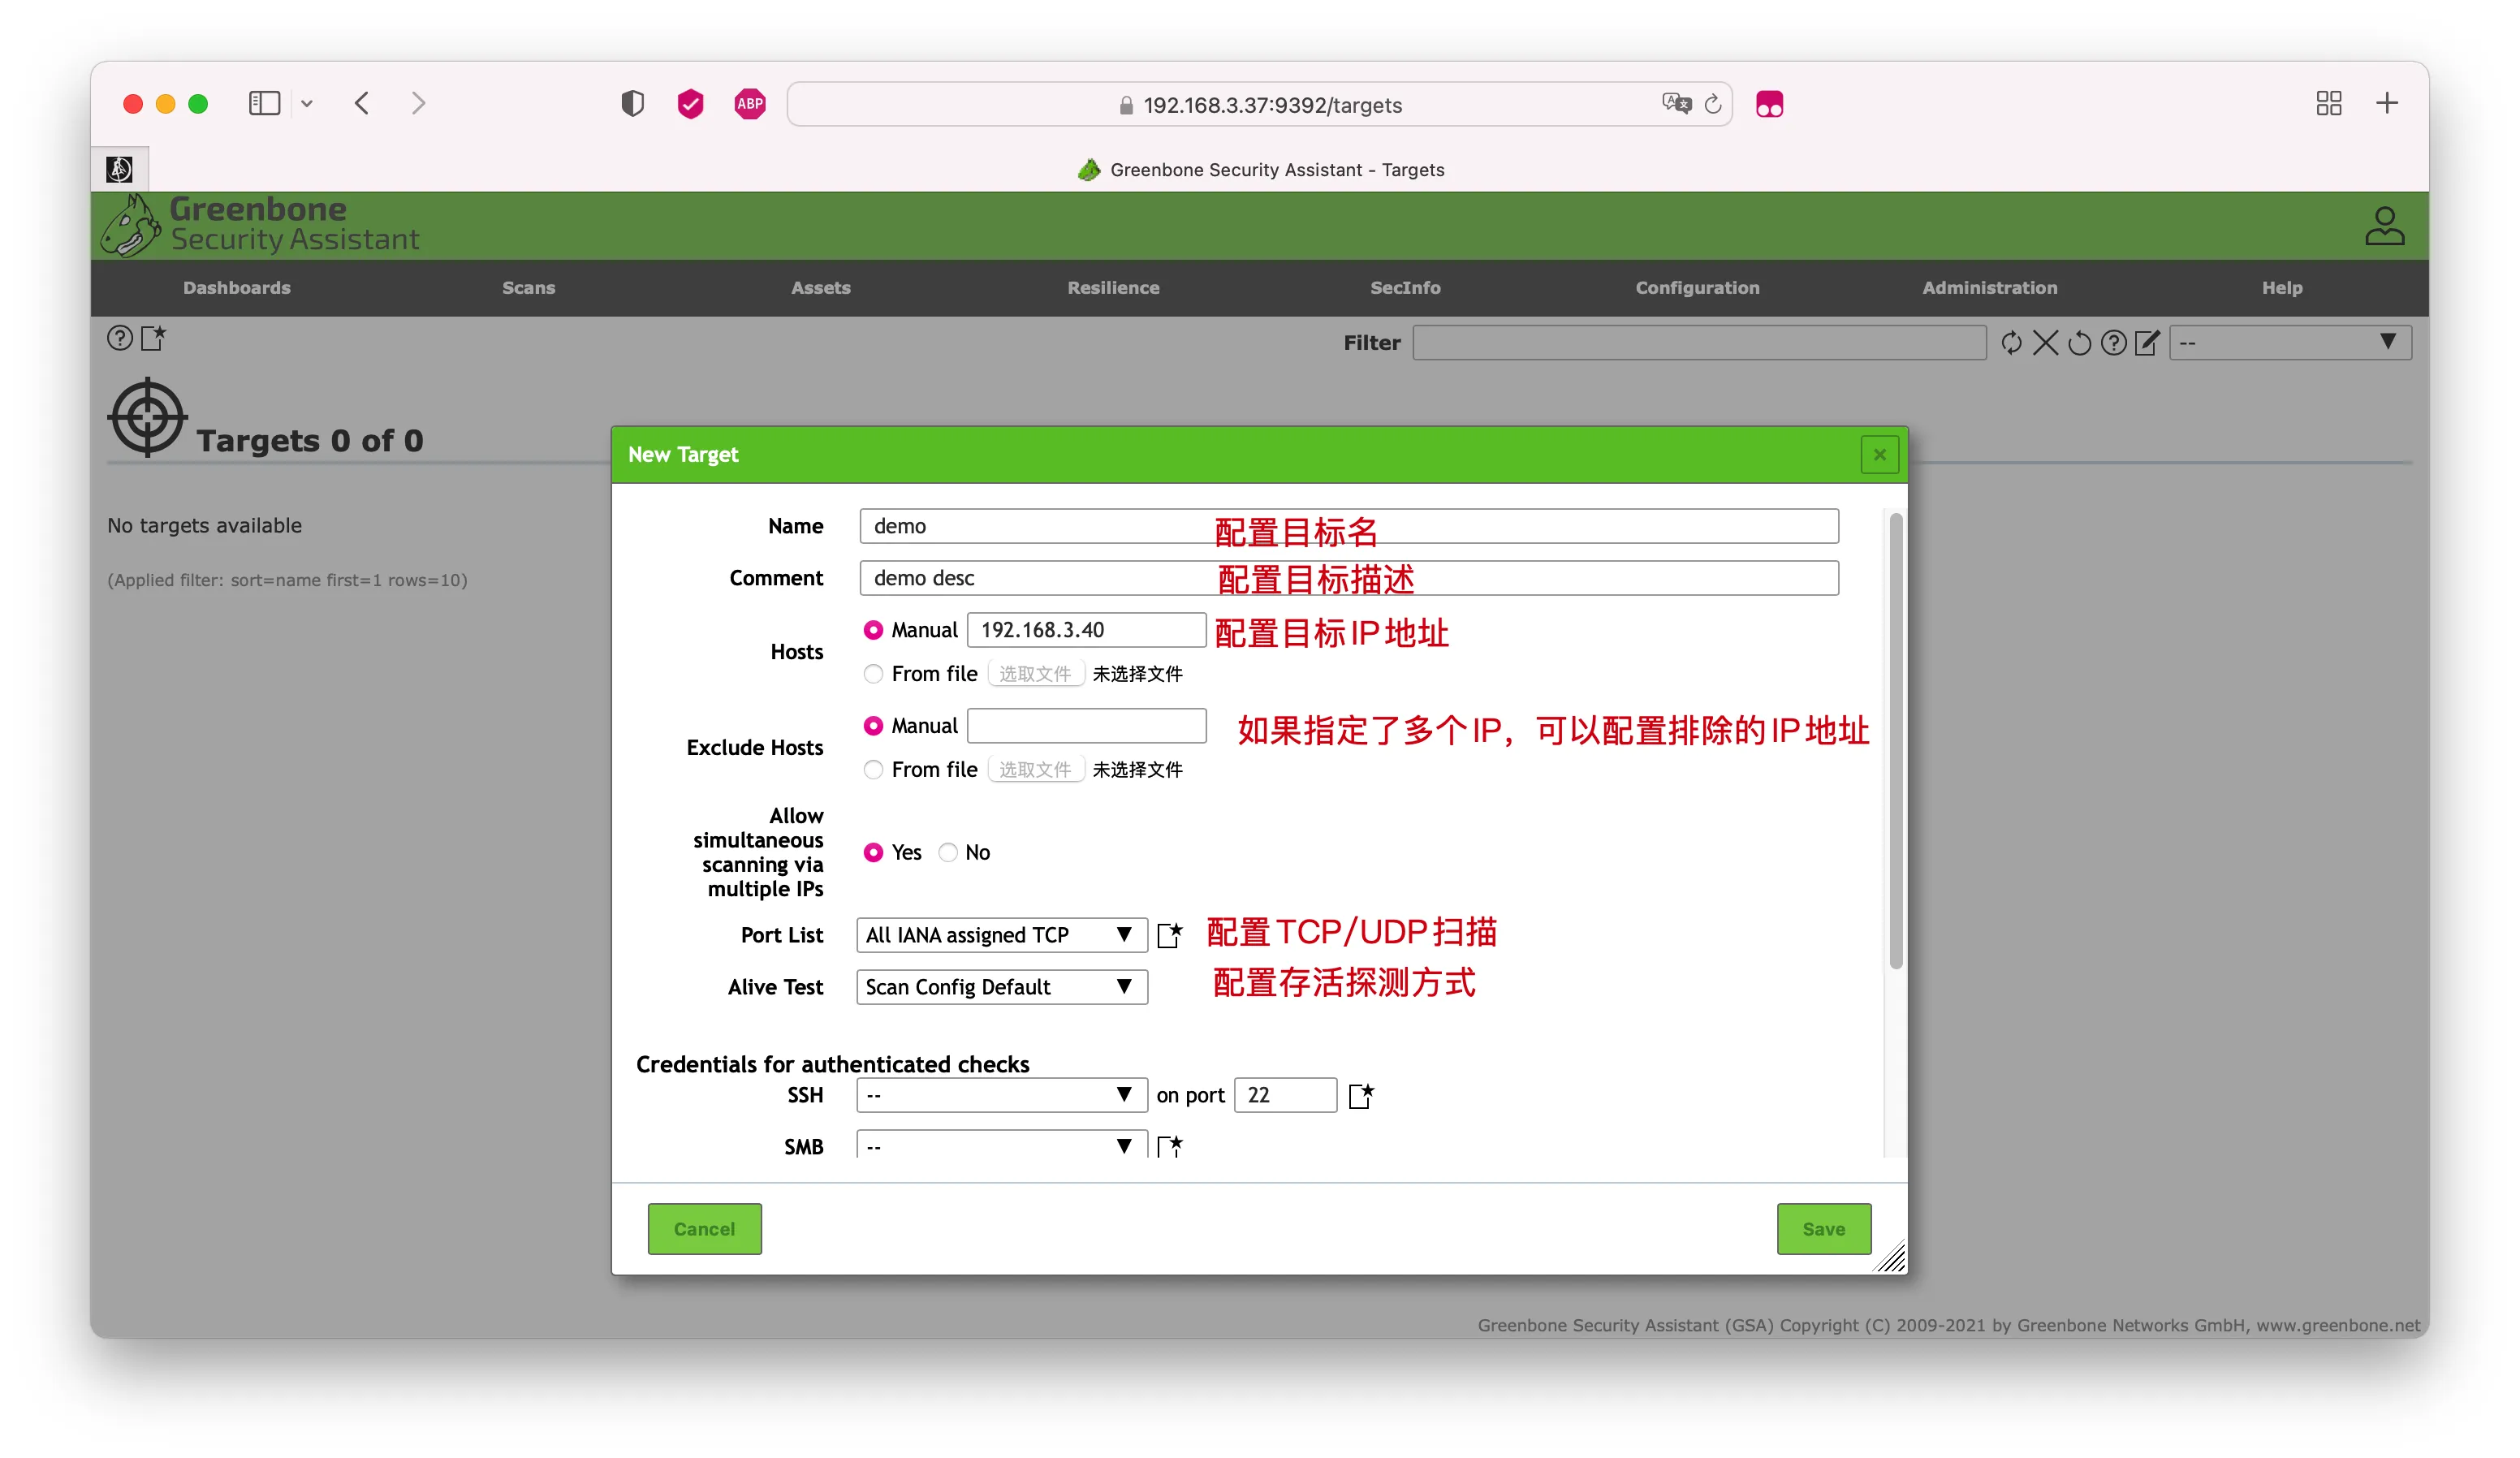Image resolution: width=2520 pixels, height=1458 pixels.
Task: Click the Save button
Action: [1823, 1229]
